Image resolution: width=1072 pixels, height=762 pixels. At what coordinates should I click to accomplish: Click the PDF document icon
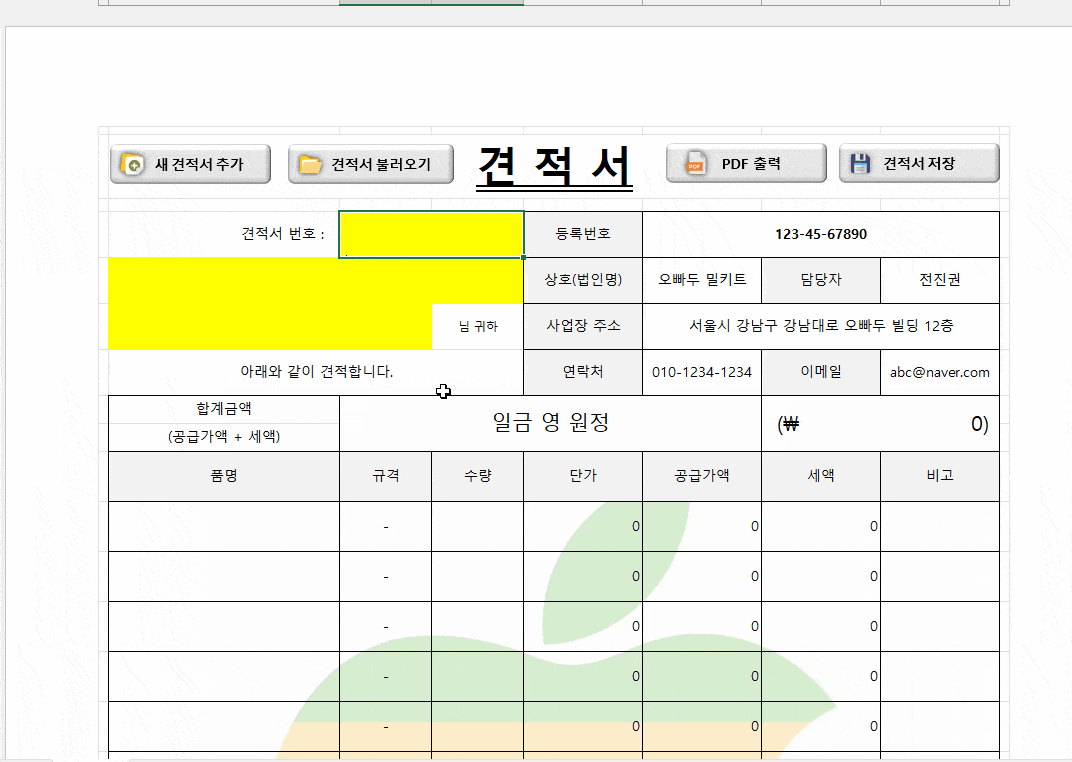coord(695,164)
